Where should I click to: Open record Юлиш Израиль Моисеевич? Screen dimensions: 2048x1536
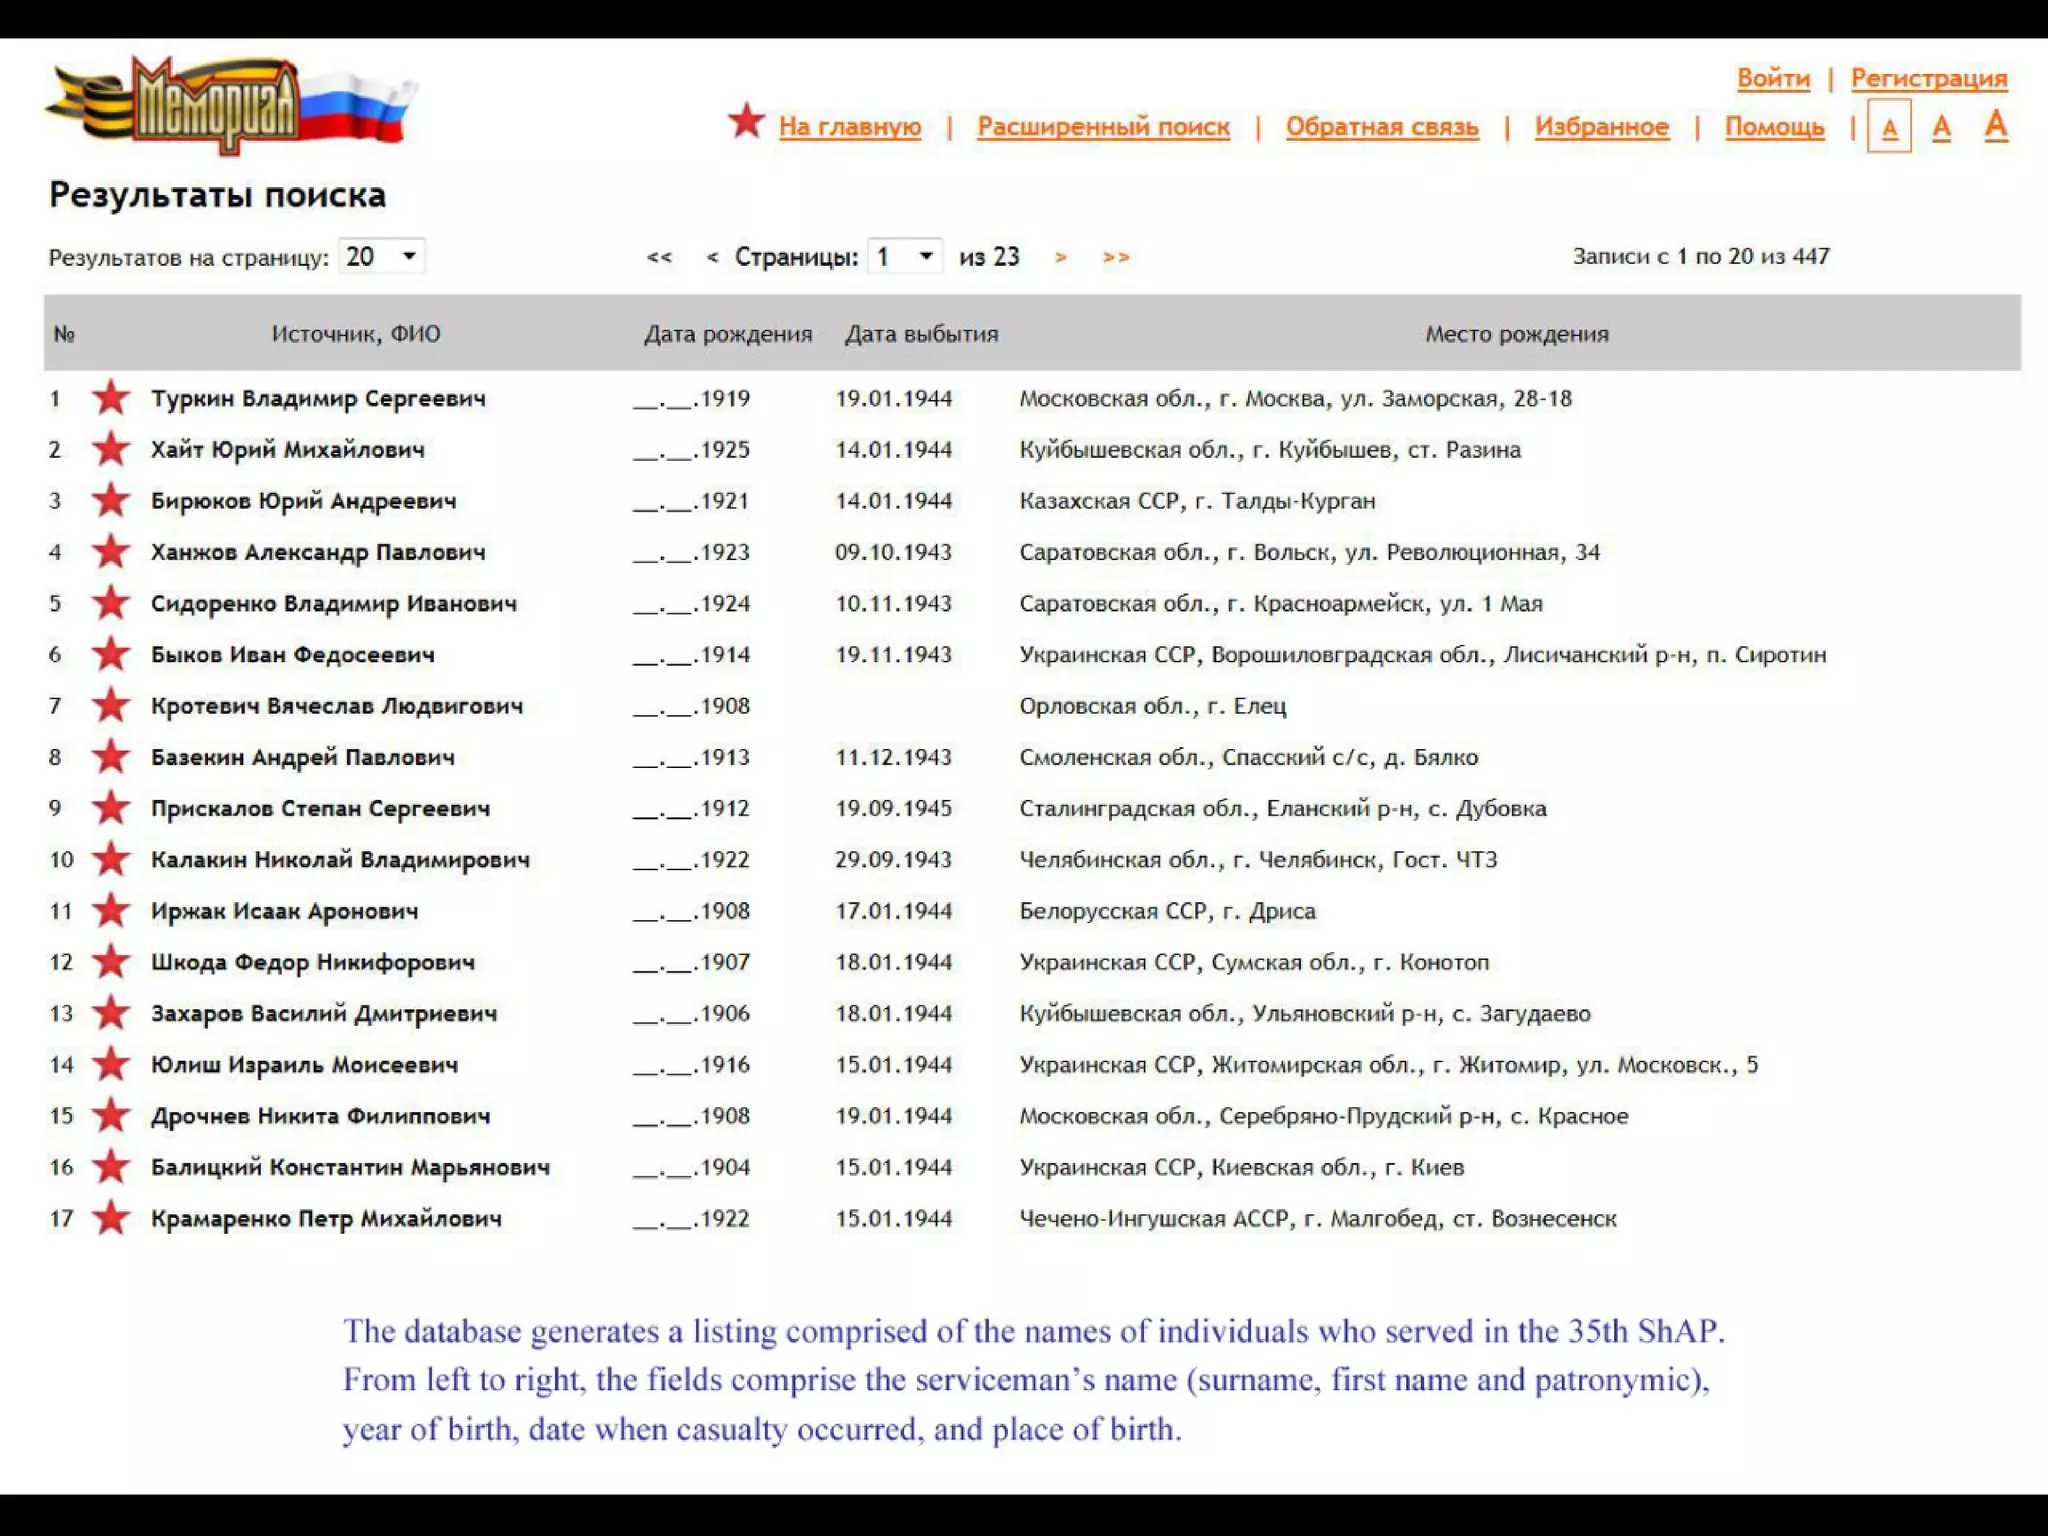point(304,1064)
